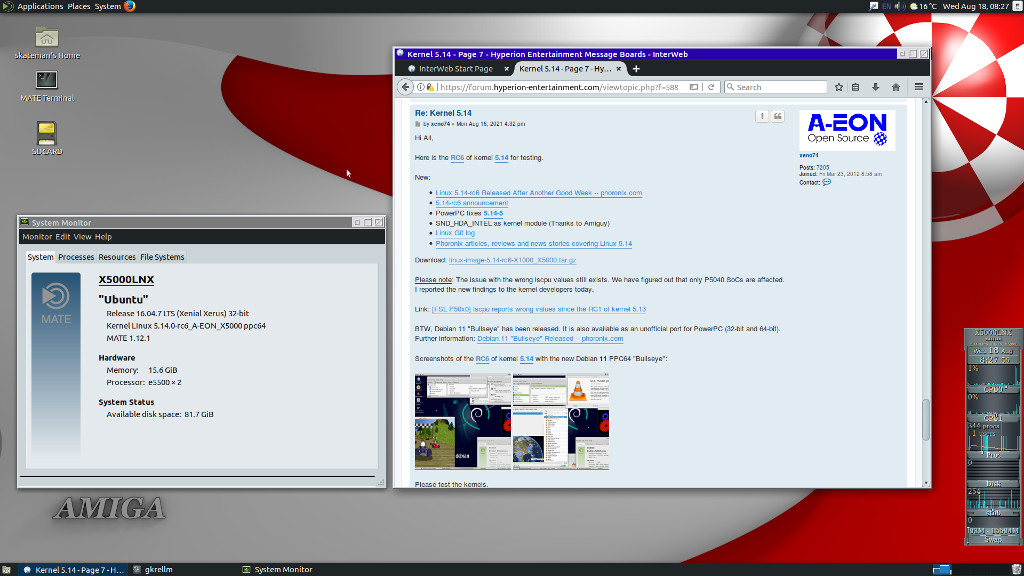The width and height of the screenshot is (1024, 576).
Task: Open a new browser tab
Action: pyautogui.click(x=636, y=69)
